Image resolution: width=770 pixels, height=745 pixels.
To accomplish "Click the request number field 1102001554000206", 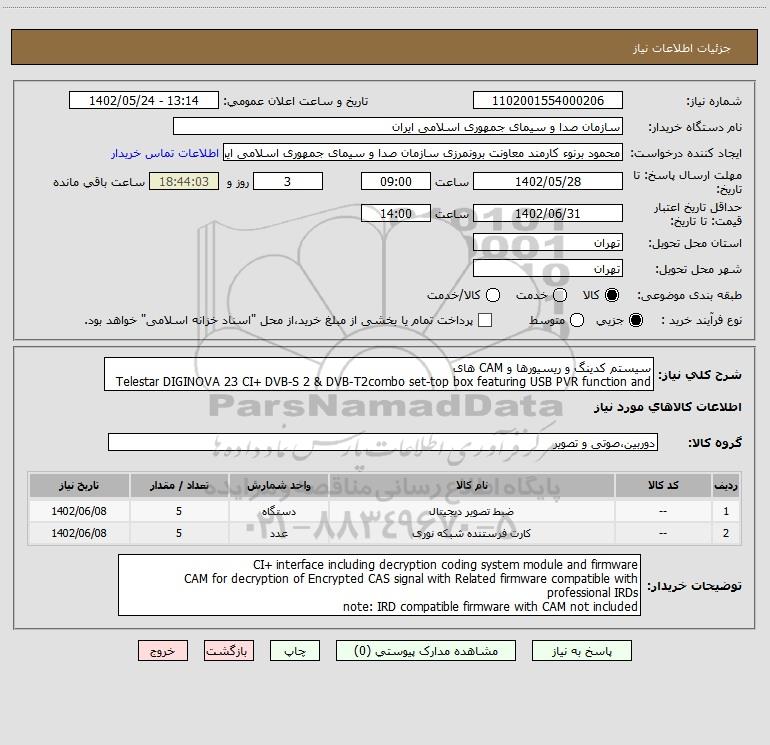I will [548, 100].
